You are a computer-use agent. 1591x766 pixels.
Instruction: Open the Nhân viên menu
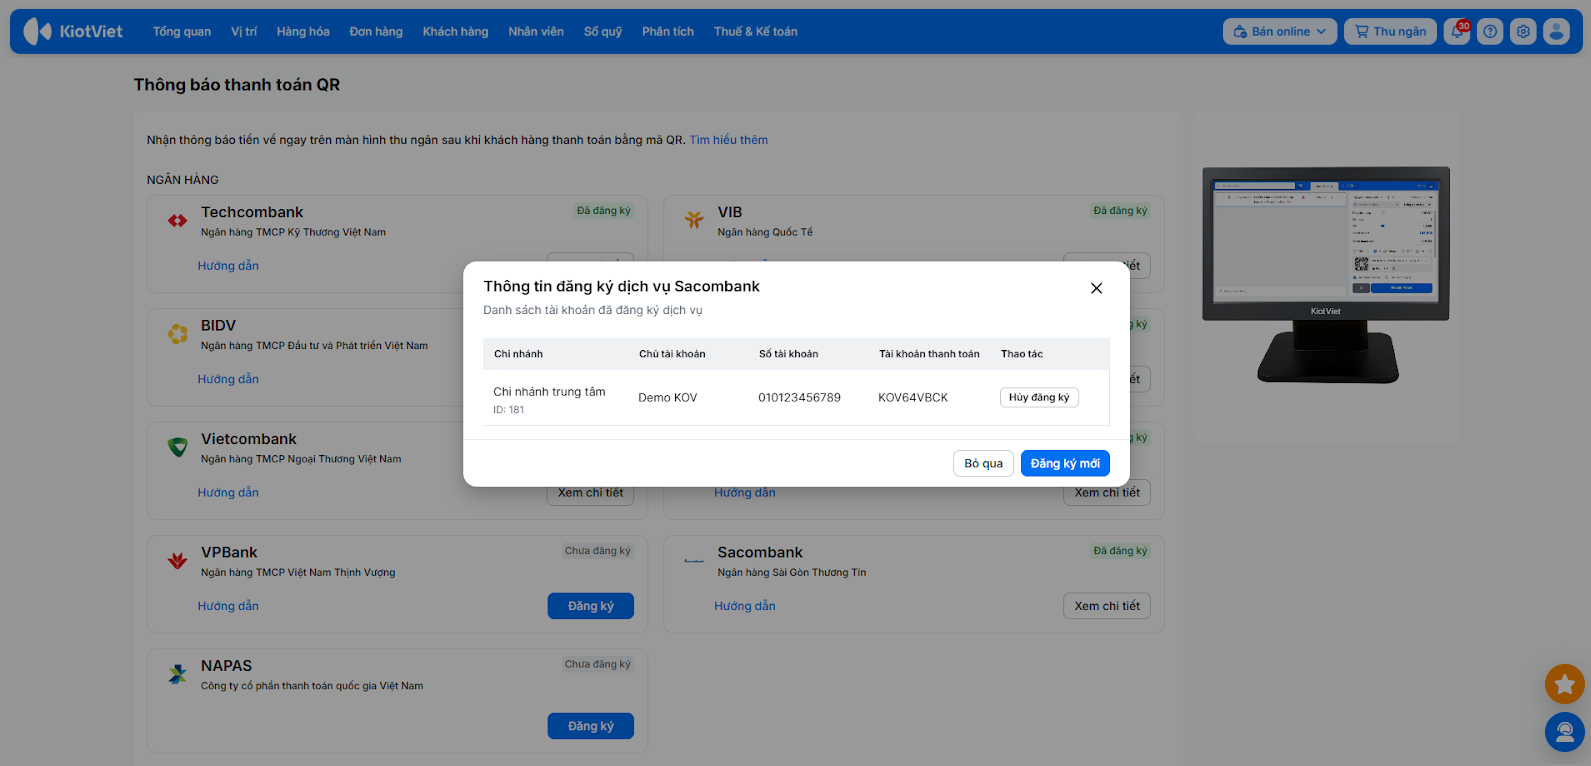536,32
